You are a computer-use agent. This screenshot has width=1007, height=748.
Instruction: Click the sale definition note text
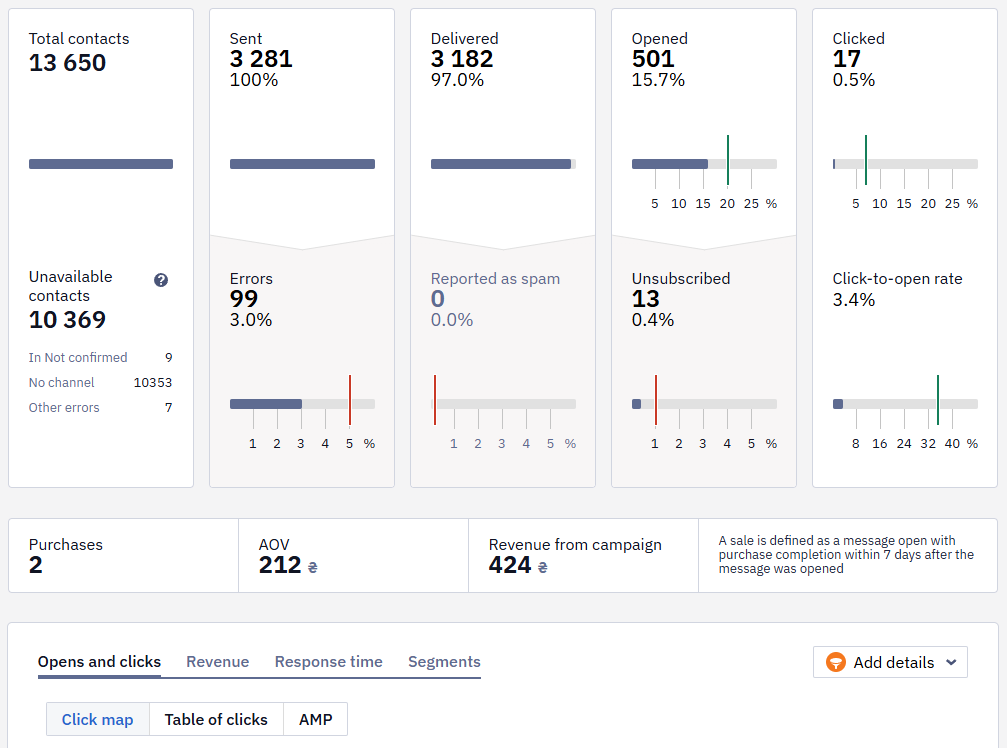click(846, 555)
